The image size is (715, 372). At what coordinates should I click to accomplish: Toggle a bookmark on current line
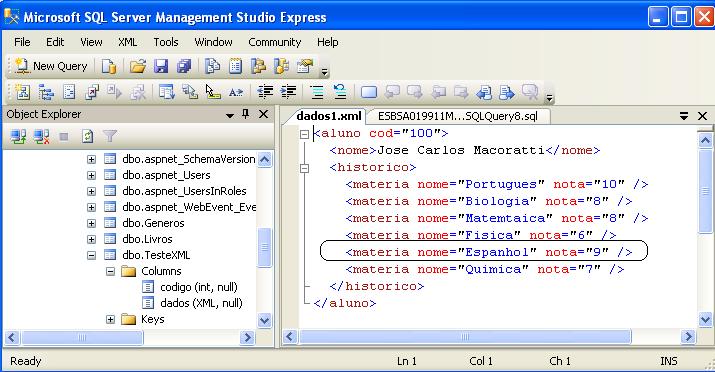368,92
